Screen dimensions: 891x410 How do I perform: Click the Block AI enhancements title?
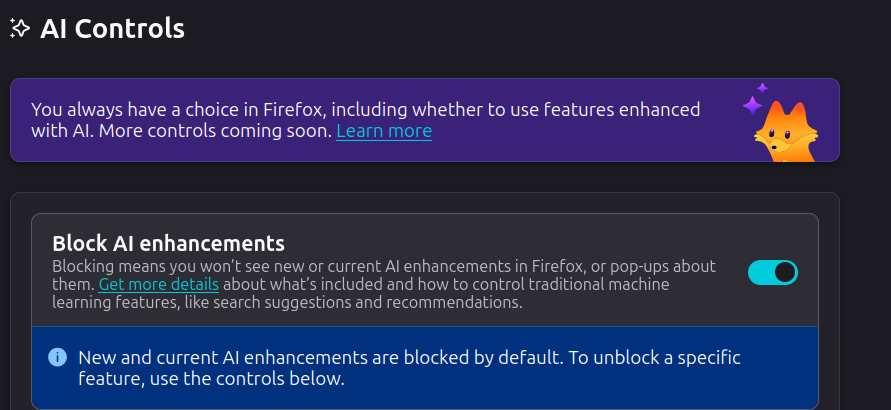pyautogui.click(x=168, y=243)
